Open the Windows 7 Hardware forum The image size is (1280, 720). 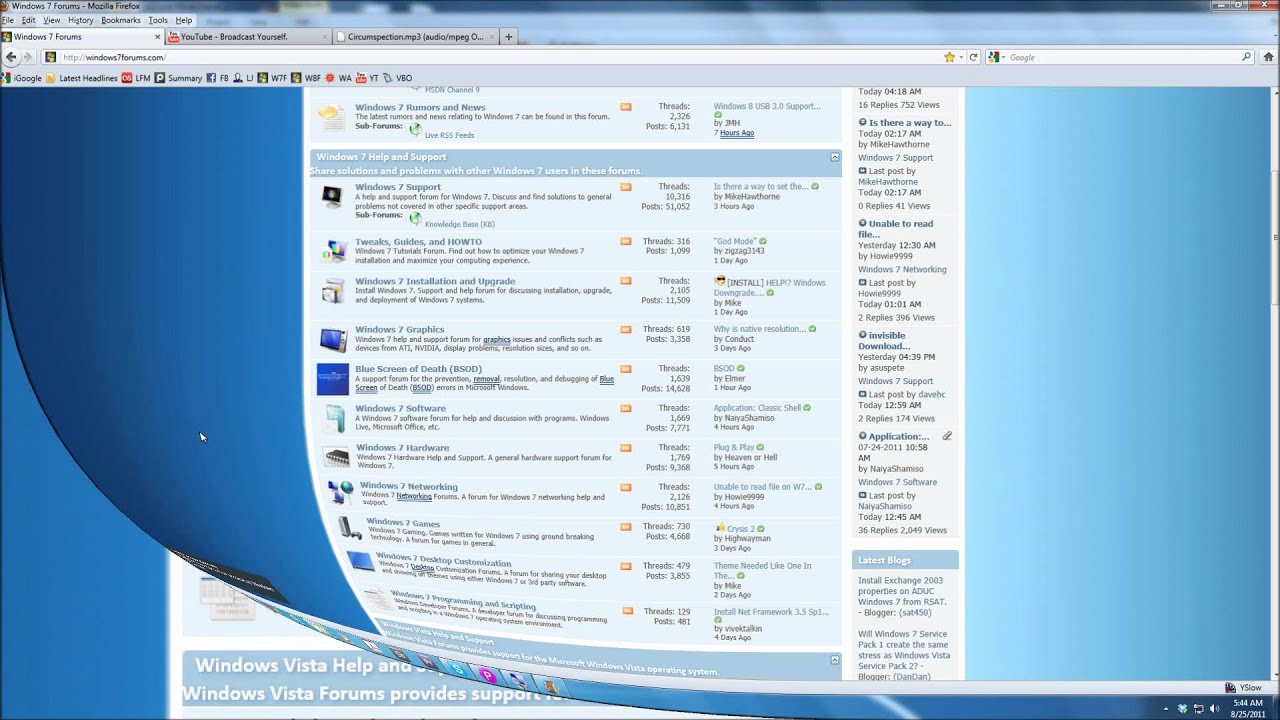402,448
